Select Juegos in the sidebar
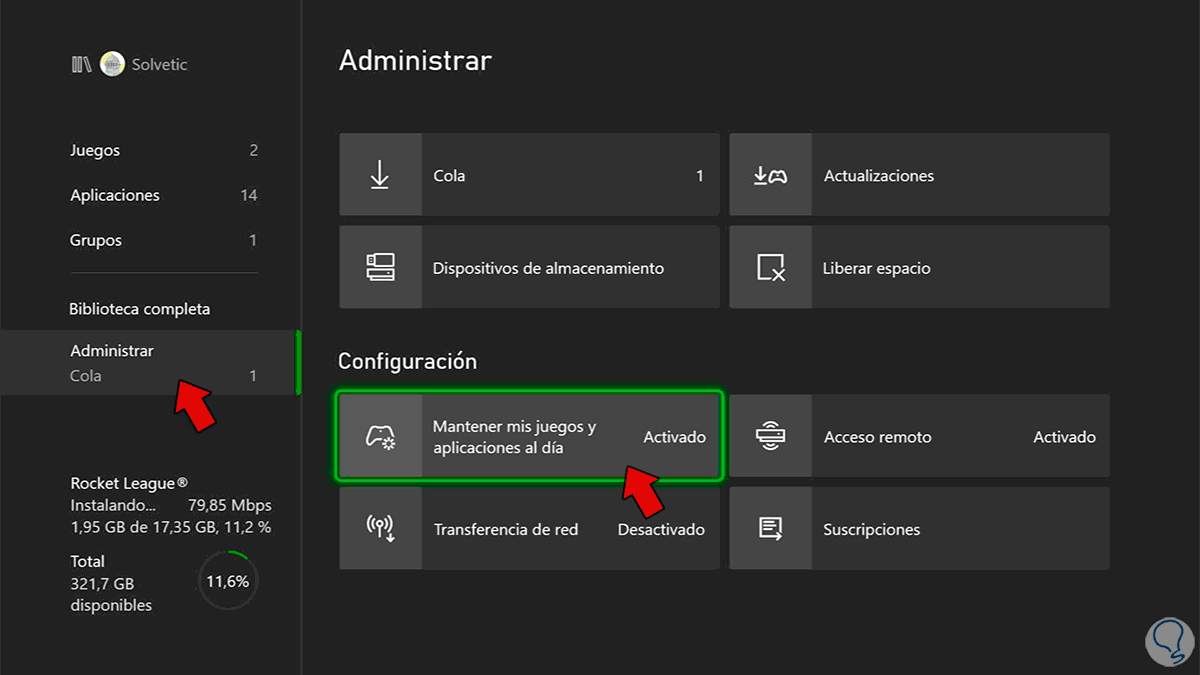1200x675 pixels. 95,151
